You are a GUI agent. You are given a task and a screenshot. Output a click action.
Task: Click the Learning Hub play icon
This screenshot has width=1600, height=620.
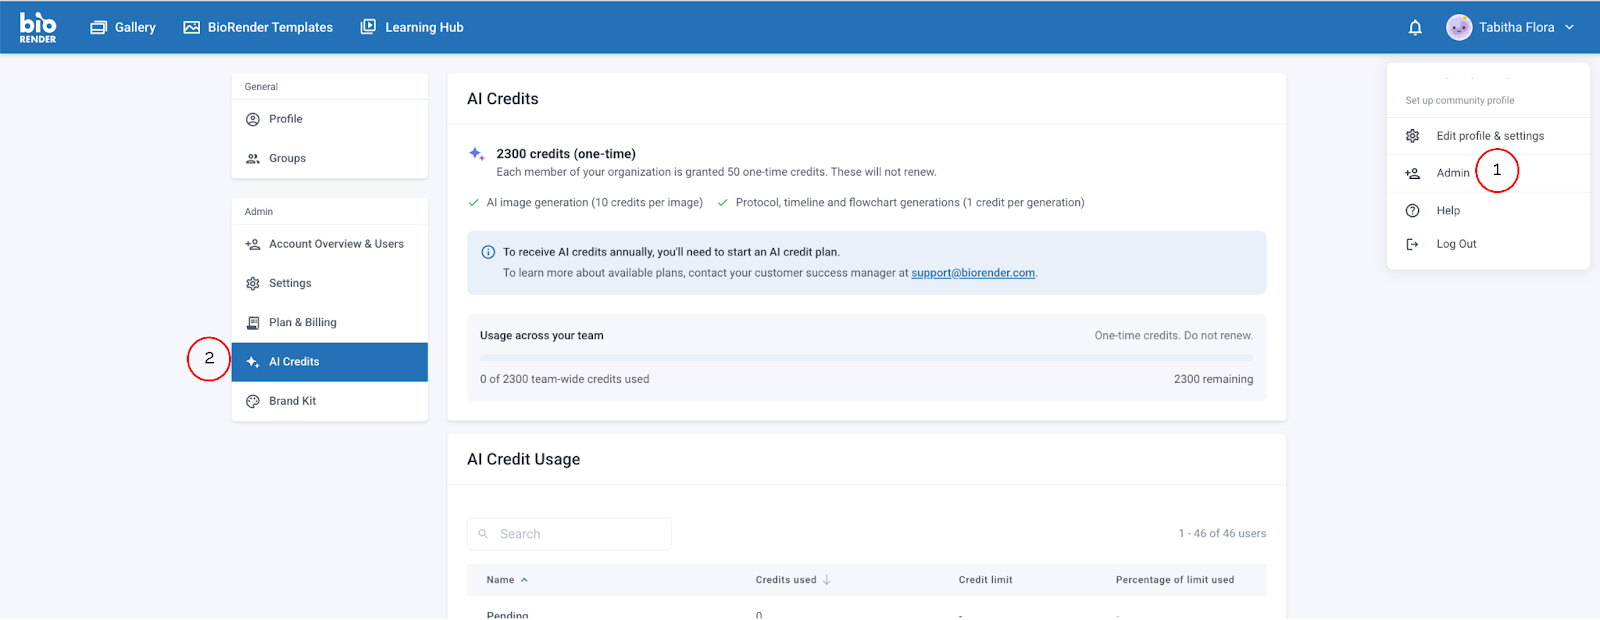pyautogui.click(x=368, y=27)
